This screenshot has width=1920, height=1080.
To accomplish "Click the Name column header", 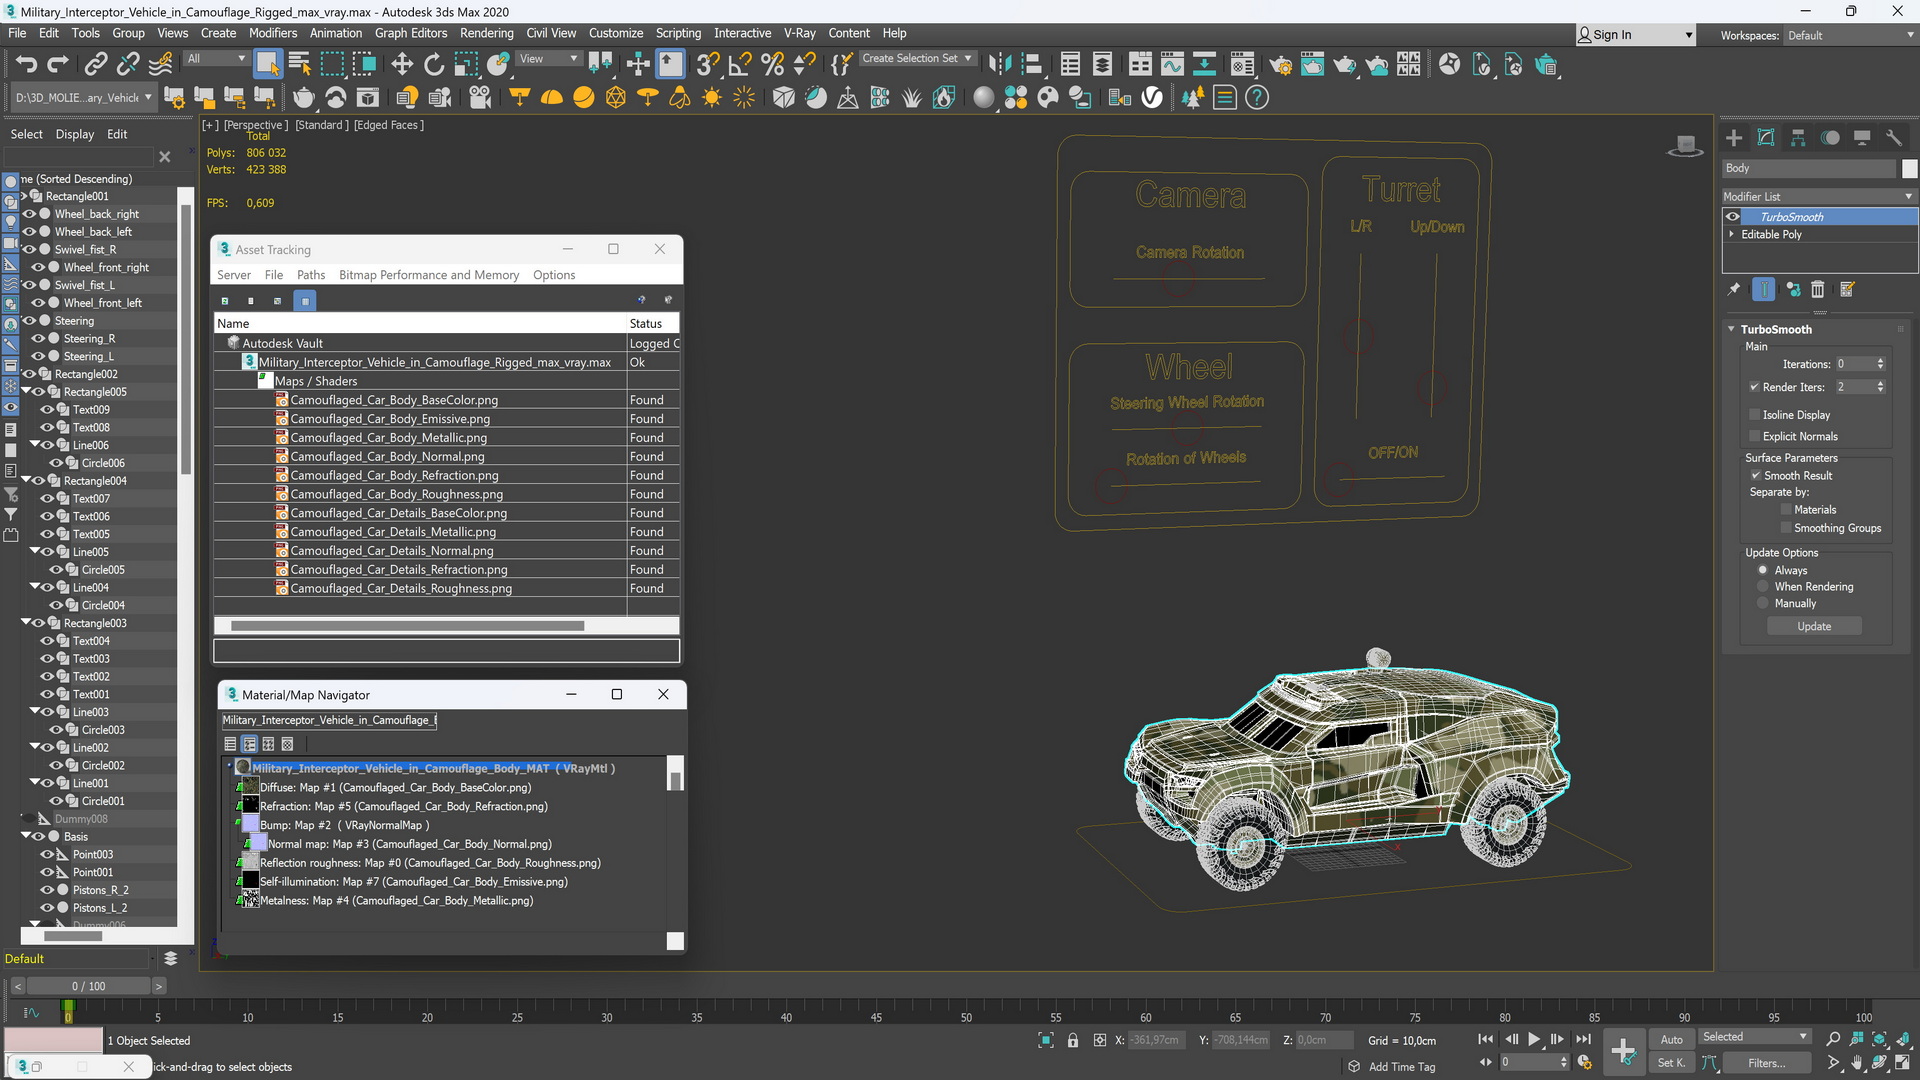I will coord(420,324).
